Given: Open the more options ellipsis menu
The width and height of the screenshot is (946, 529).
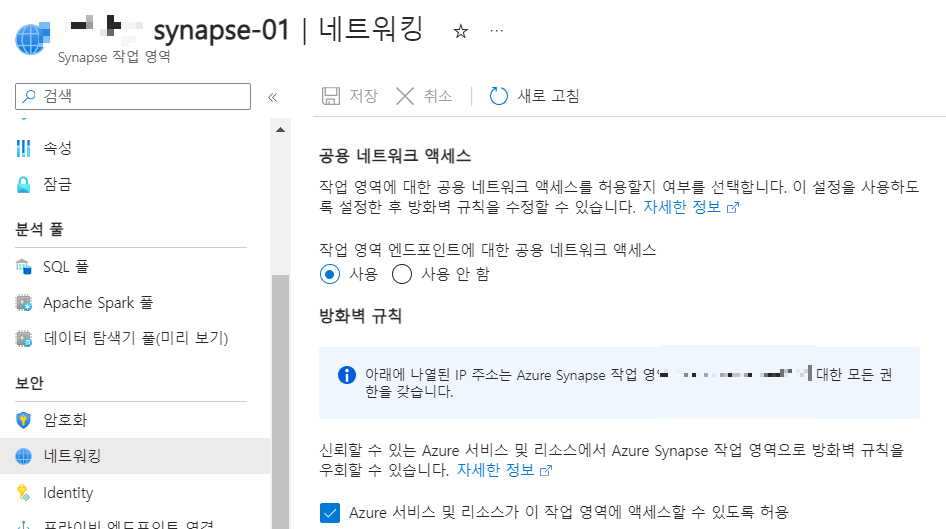Looking at the screenshot, I should 497,30.
